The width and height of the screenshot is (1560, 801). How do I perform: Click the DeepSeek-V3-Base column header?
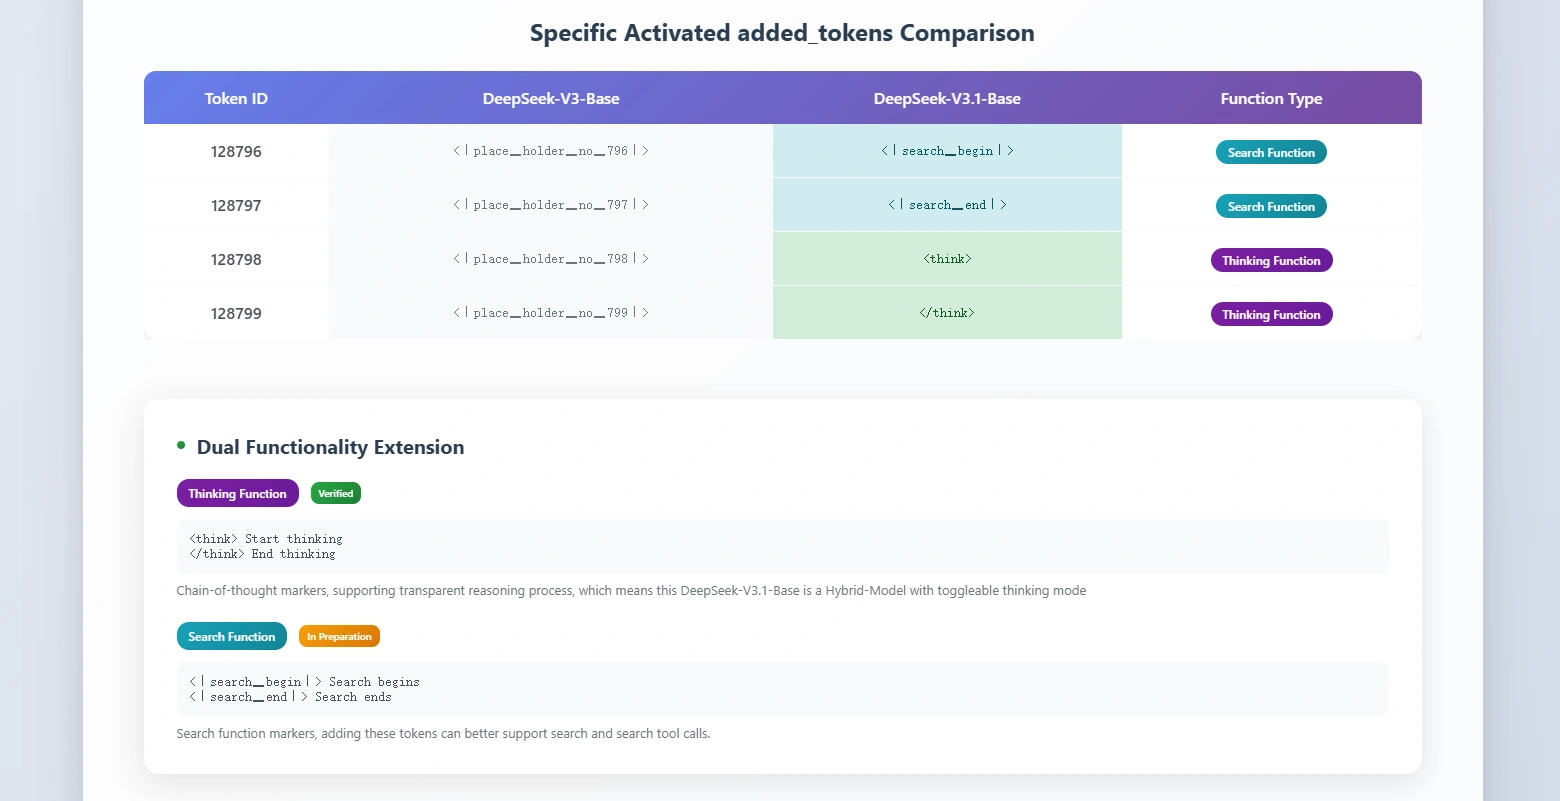pos(551,98)
